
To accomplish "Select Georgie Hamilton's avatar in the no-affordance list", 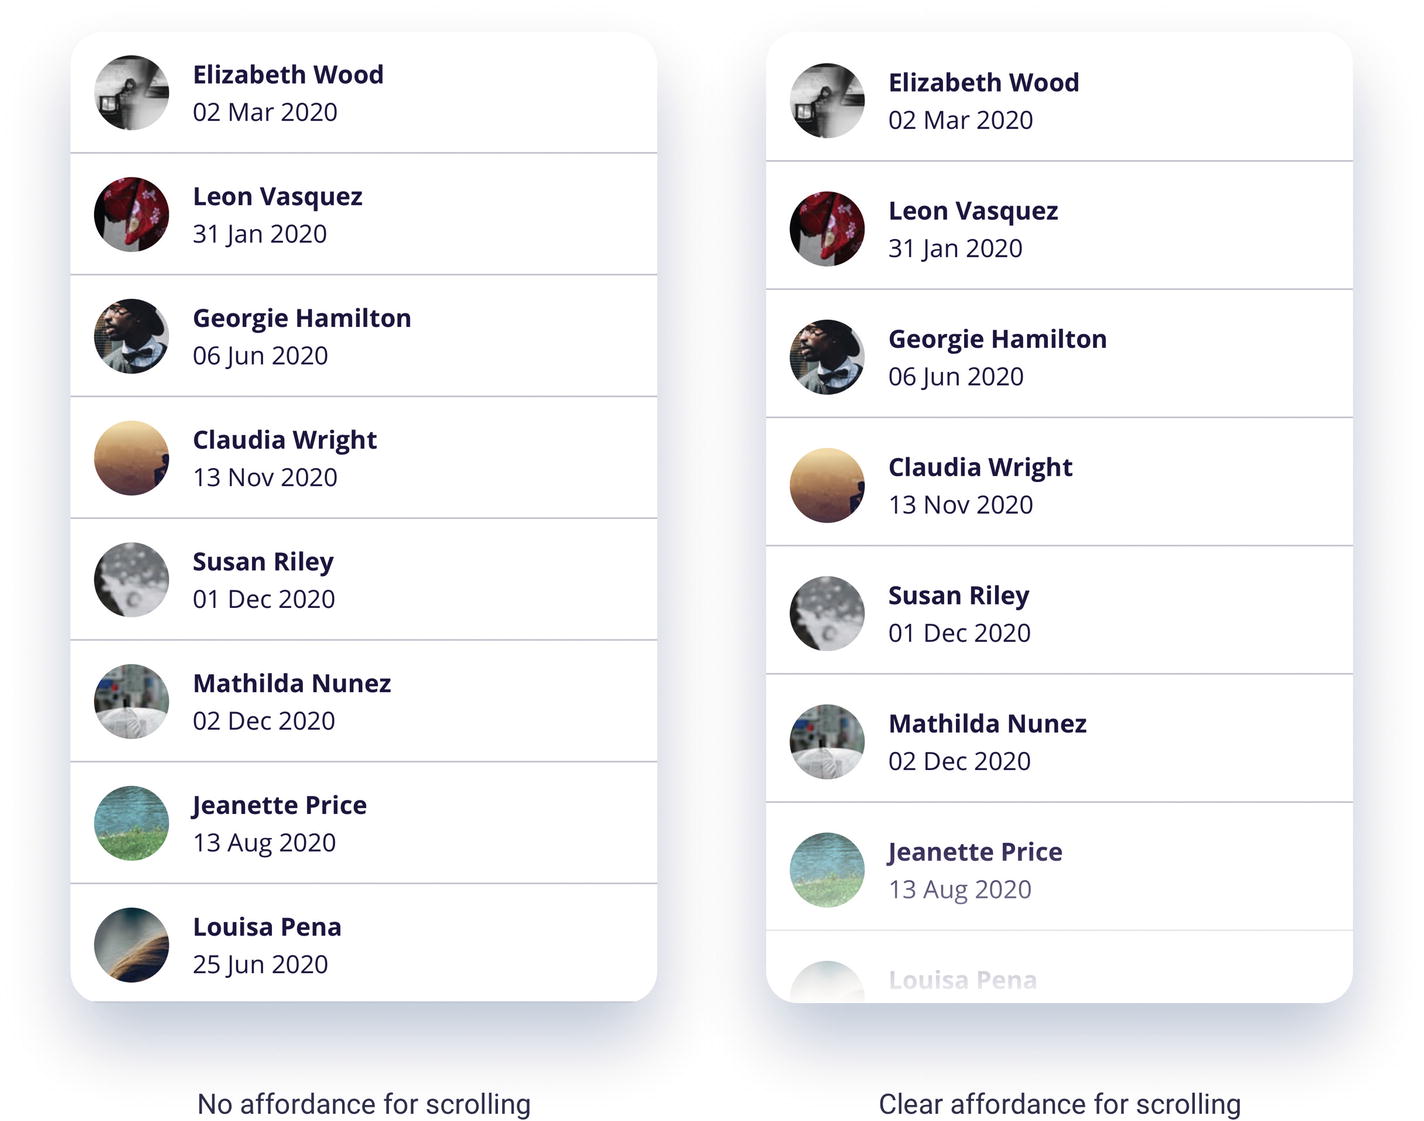I will tap(131, 336).
